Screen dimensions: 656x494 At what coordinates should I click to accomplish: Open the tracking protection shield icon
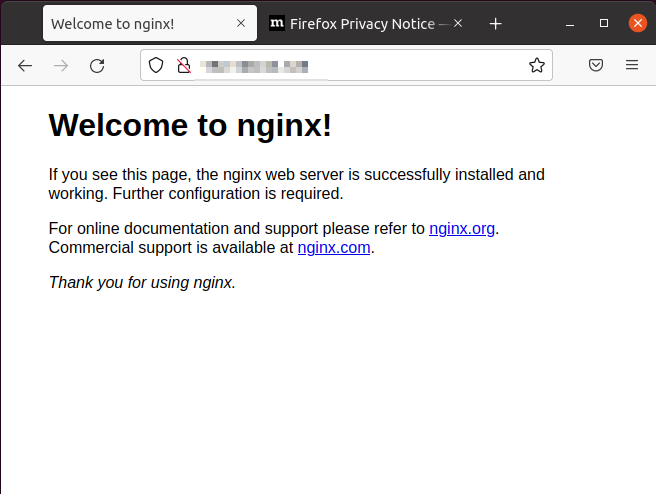pyautogui.click(x=156, y=65)
